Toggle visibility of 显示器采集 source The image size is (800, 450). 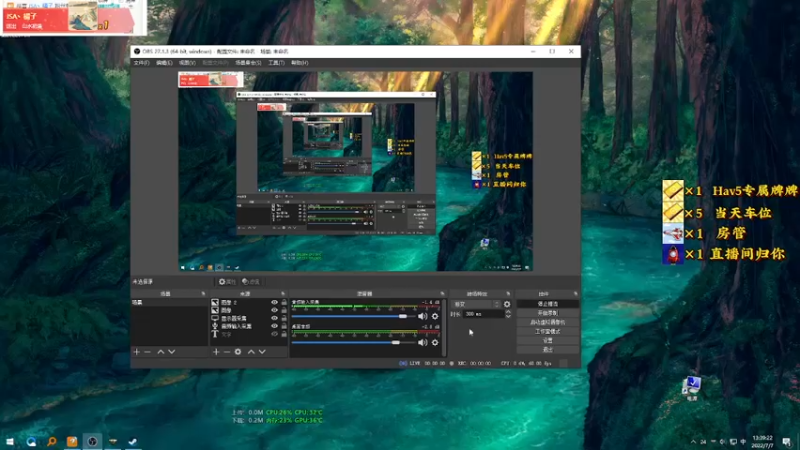(x=274, y=318)
